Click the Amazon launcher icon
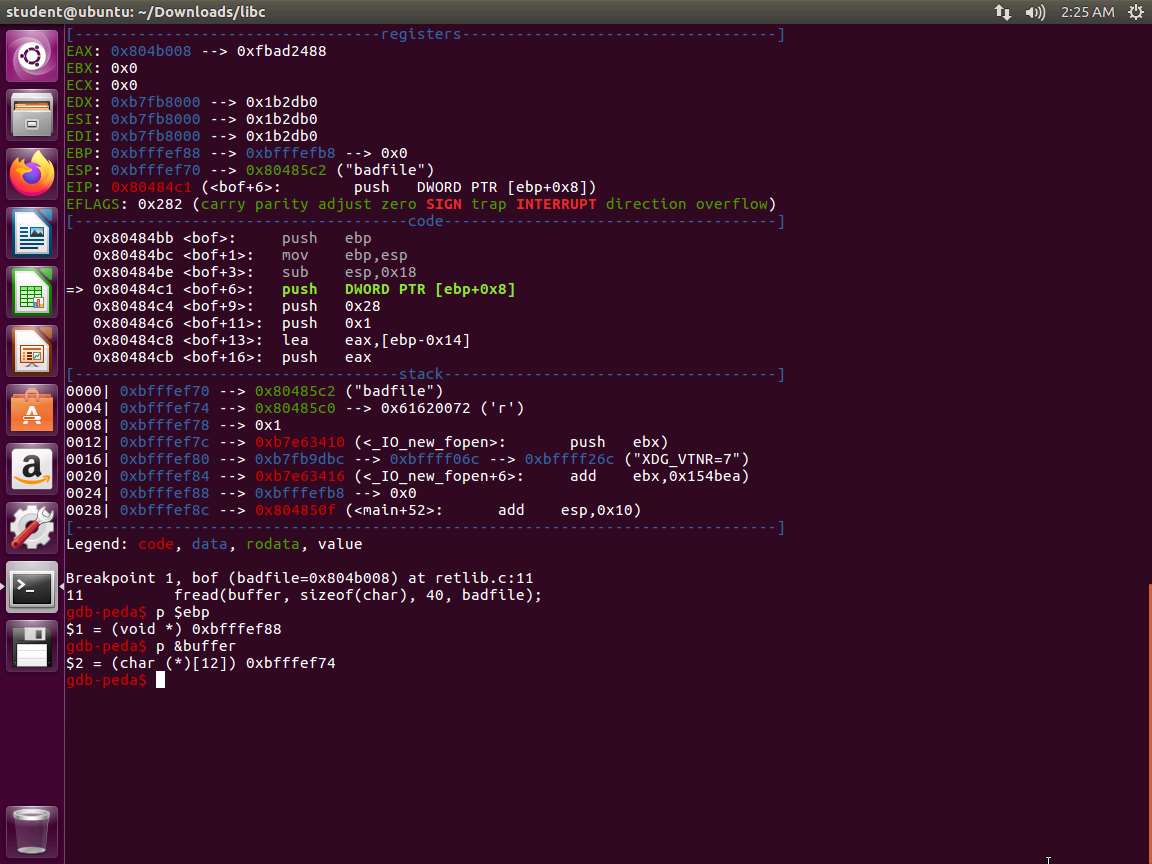This screenshot has height=864, width=1152. [x=32, y=469]
